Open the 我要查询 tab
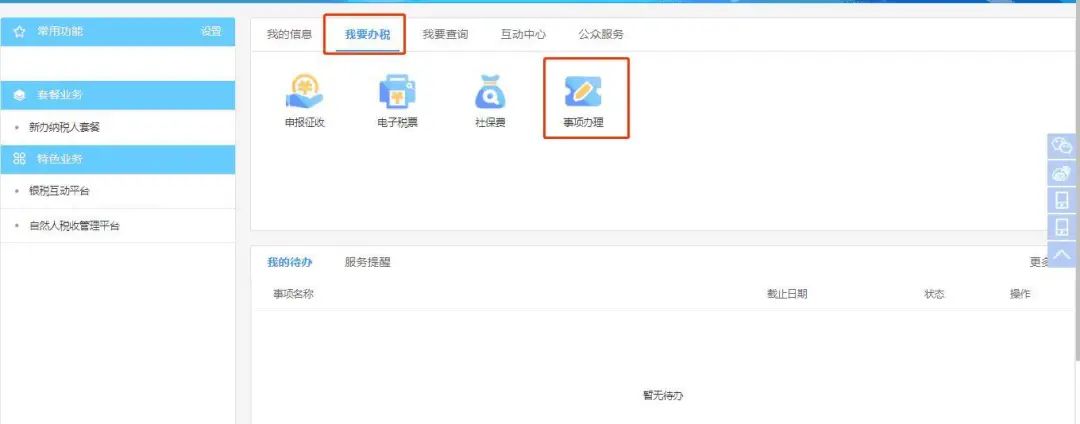Screen dimensions: 1080x424 pyautogui.click(x=445, y=34)
